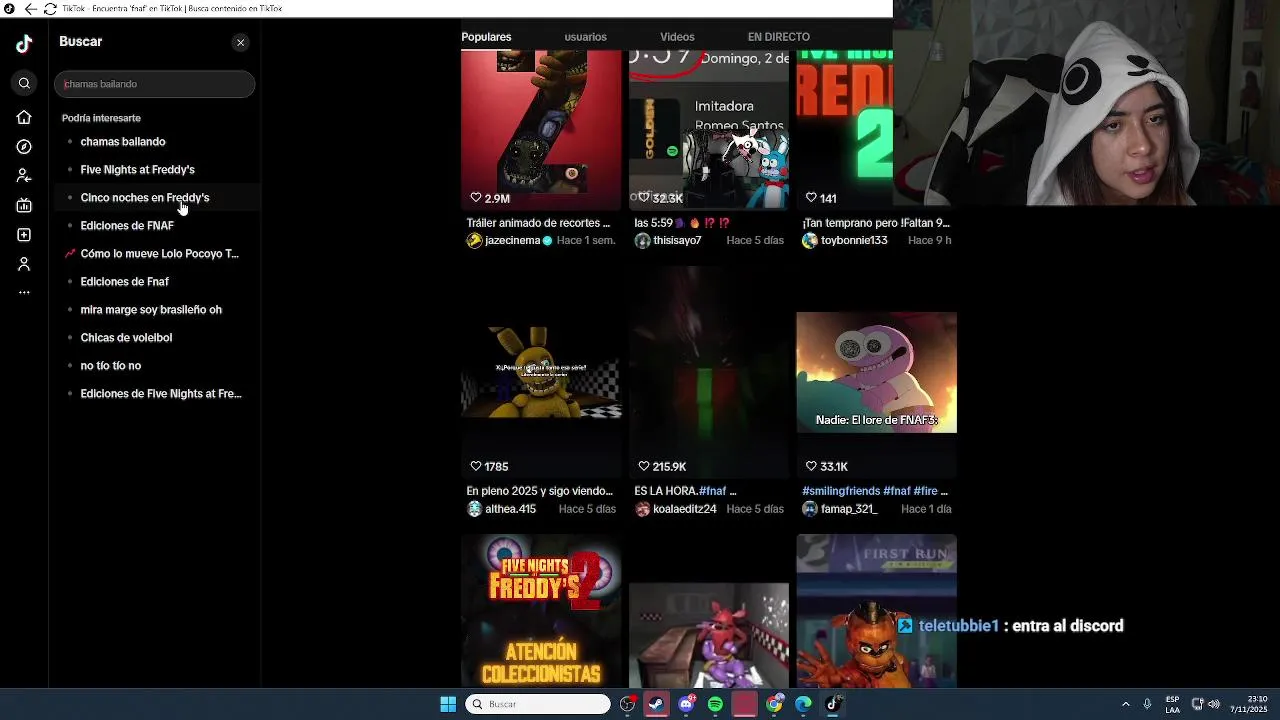Open the Following people icon
This screenshot has width=1280, height=720.
click(x=24, y=176)
